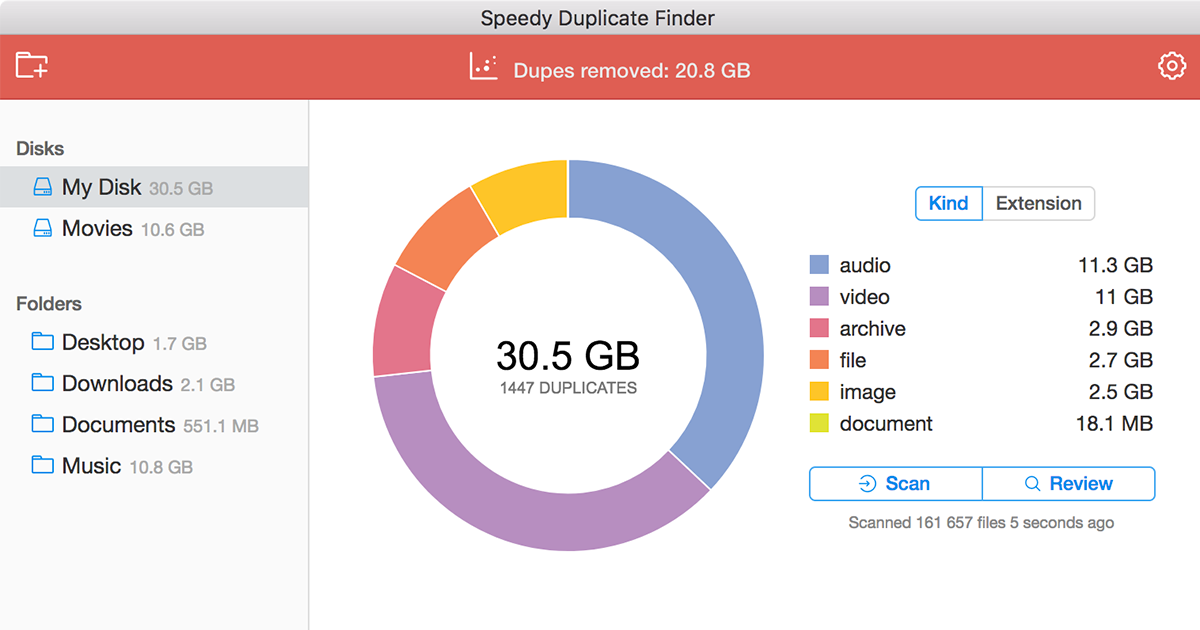Click the '10.6 GB' Movies size
The width and height of the screenshot is (1200, 630).
[172, 230]
